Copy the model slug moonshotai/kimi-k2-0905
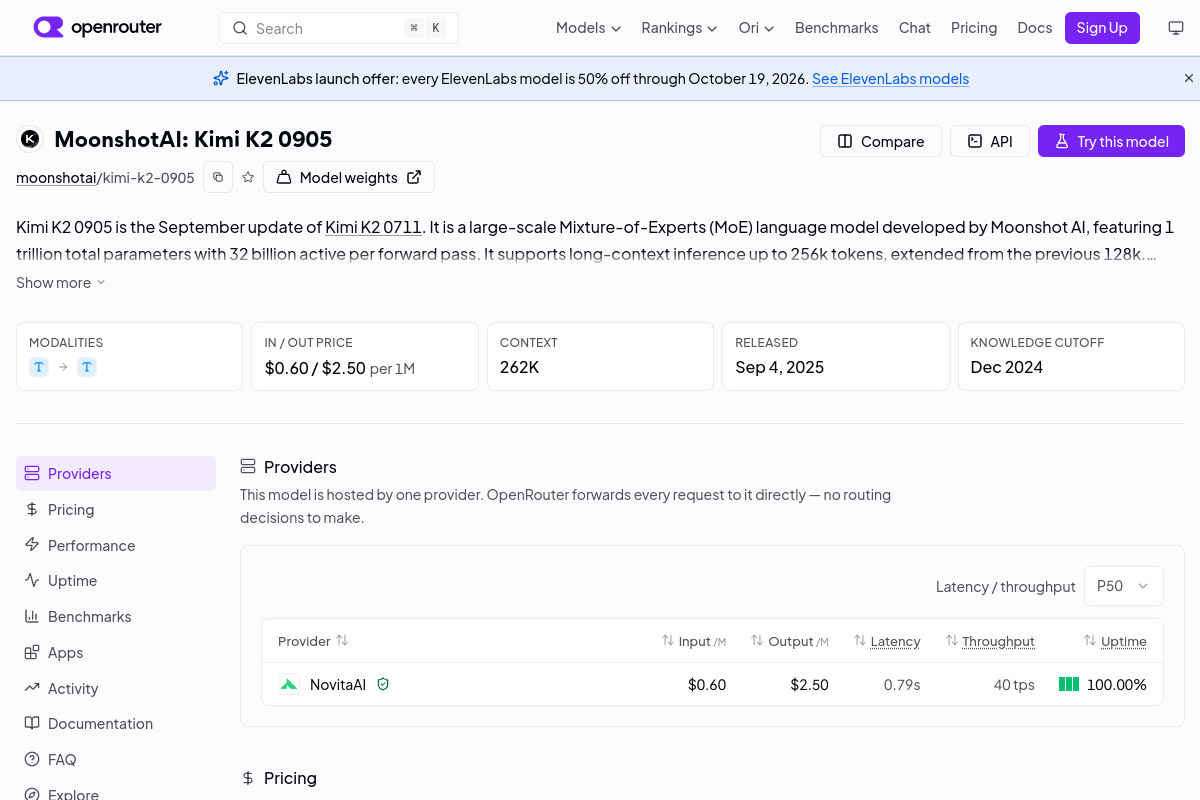Viewport: 1200px width, 800px height. pyautogui.click(x=218, y=177)
